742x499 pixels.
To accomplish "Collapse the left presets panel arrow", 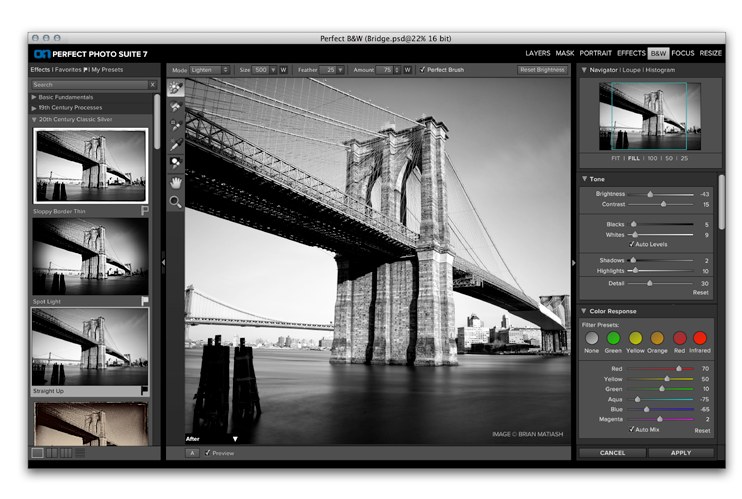I will tap(163, 262).
